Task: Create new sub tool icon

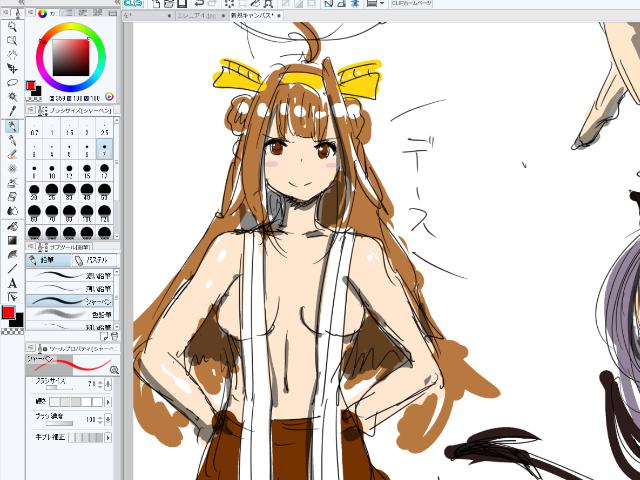Action: click(104, 336)
